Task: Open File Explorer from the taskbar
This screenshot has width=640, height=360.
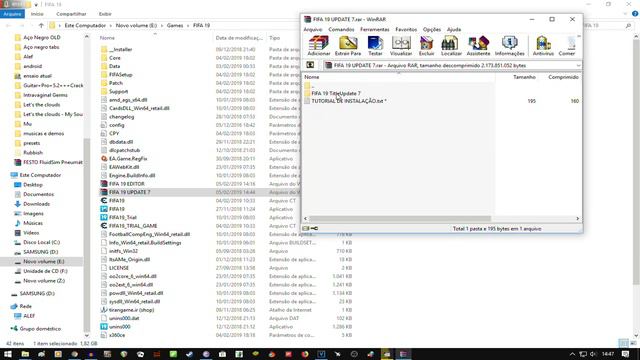Action: pyautogui.click(x=25, y=354)
